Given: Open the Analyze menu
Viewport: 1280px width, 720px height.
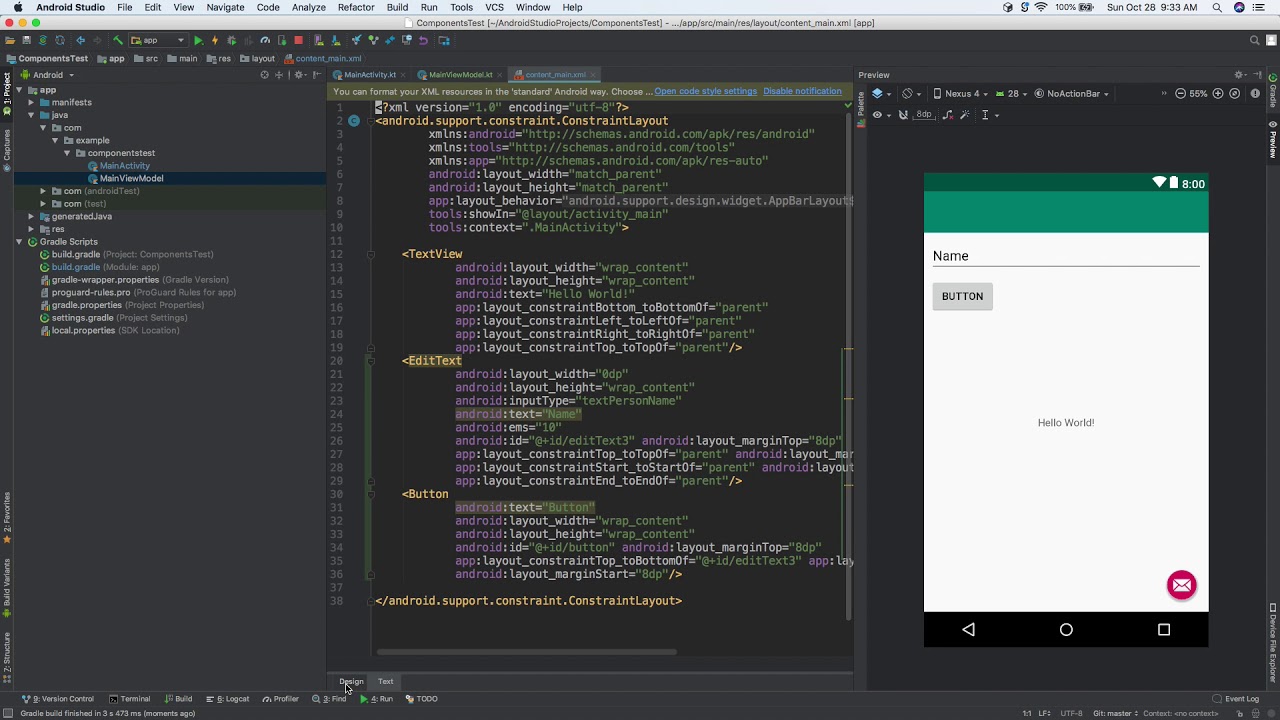Looking at the screenshot, I should coord(308,7).
